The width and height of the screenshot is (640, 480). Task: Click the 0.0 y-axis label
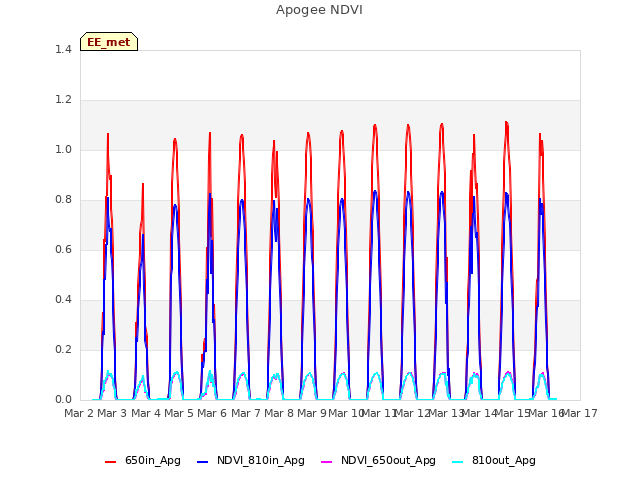coord(63,400)
